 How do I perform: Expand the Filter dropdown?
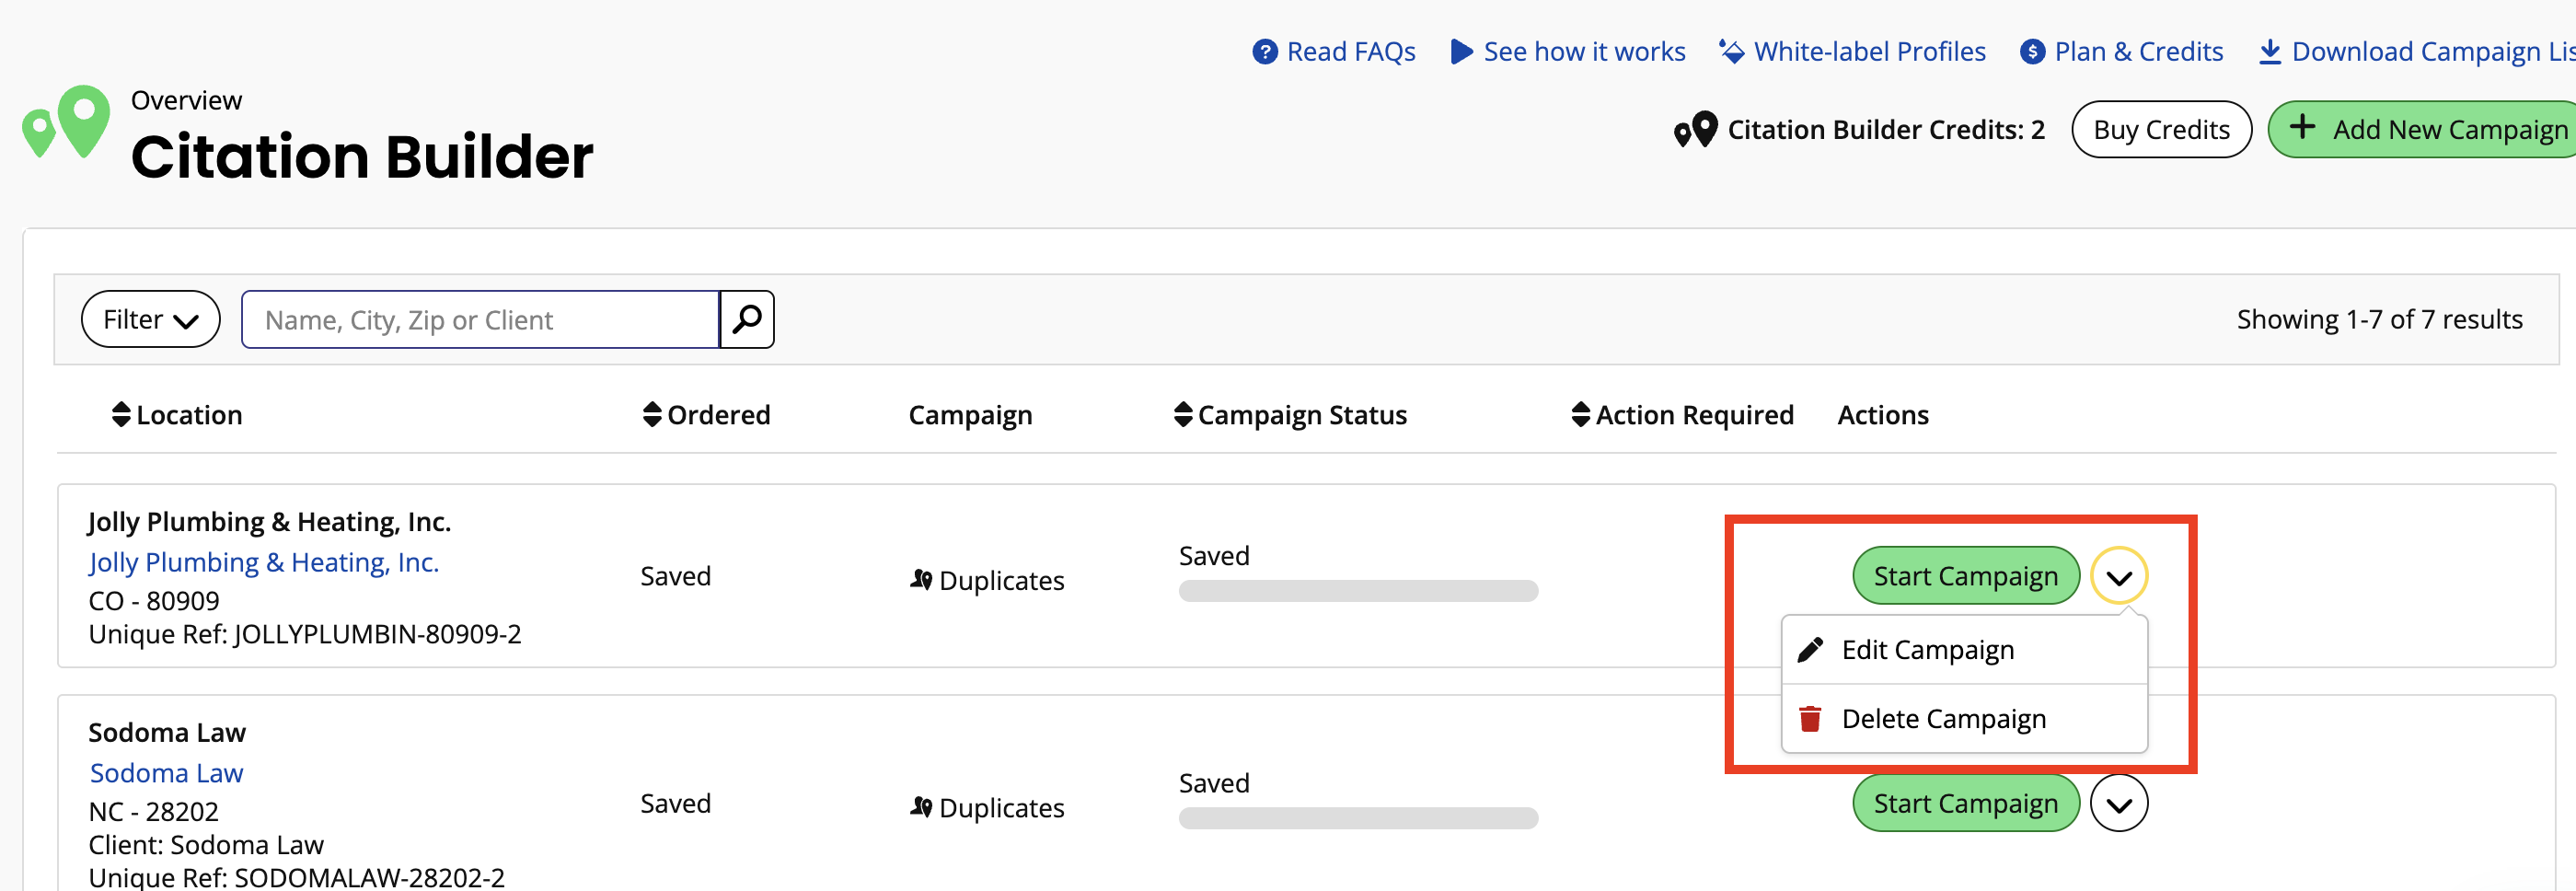[150, 319]
